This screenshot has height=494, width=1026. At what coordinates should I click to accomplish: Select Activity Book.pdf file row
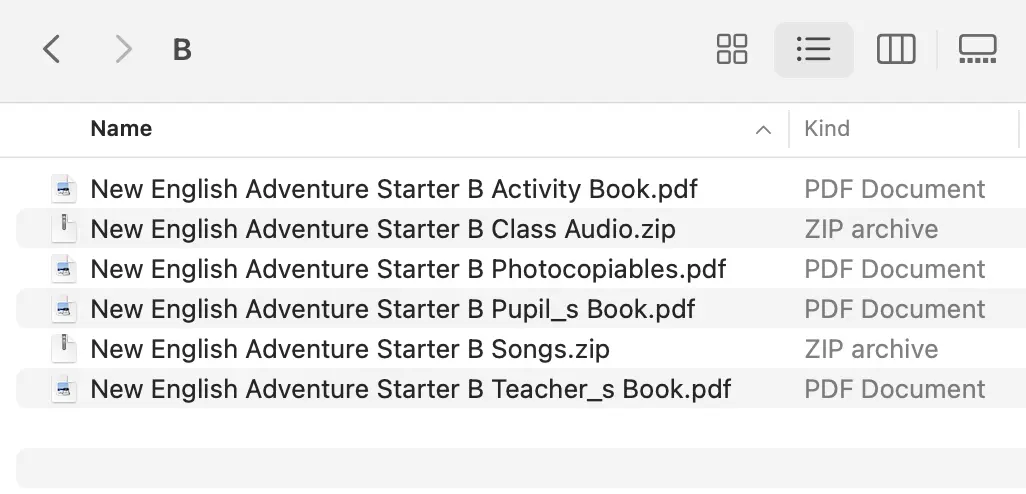coord(521,189)
